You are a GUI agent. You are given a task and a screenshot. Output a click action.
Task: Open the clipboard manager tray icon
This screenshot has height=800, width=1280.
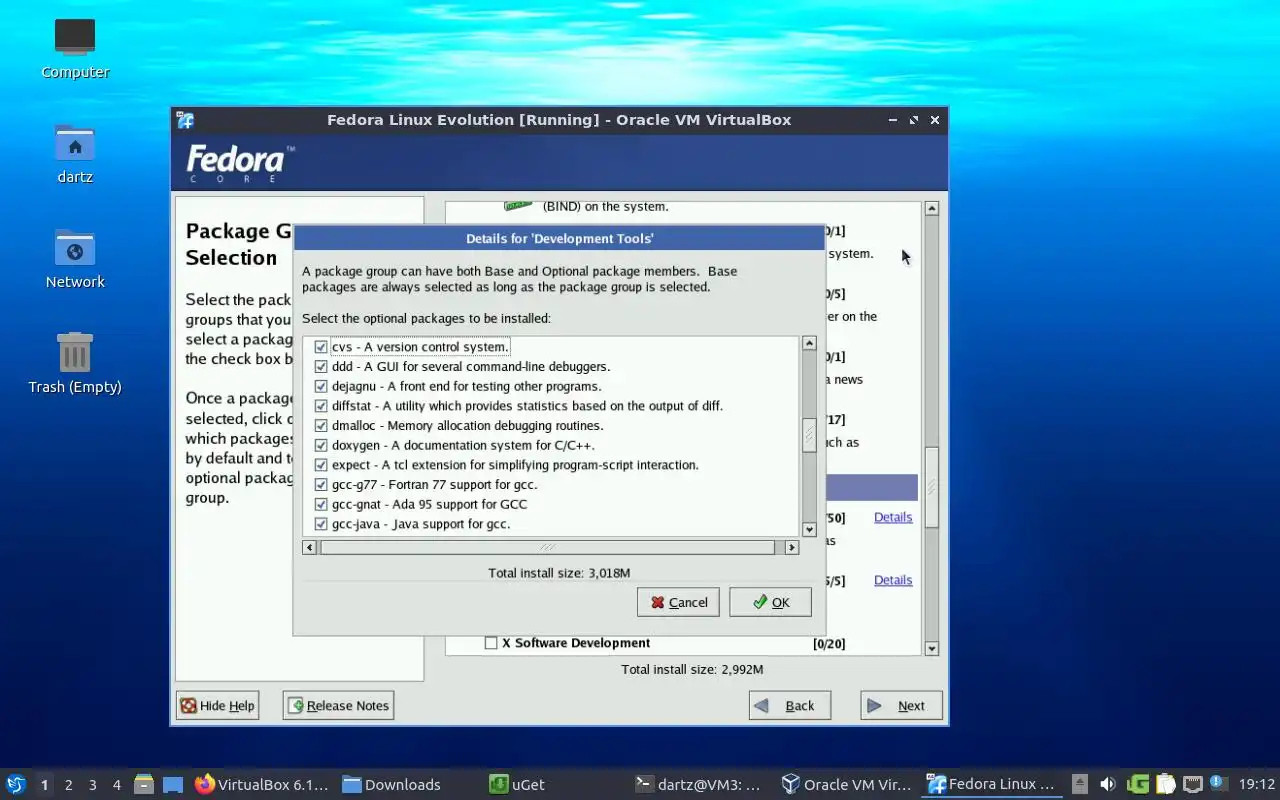[x=1165, y=785]
